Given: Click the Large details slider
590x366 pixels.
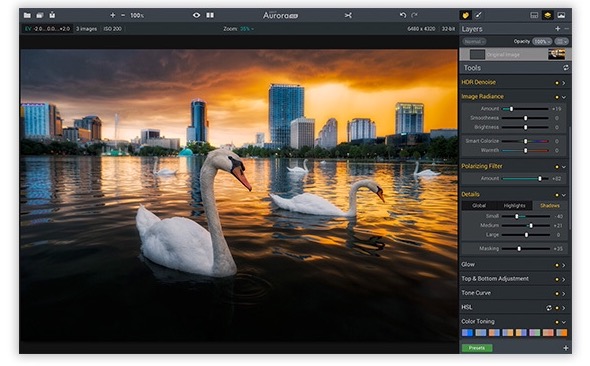Looking at the screenshot, I should (525, 235).
